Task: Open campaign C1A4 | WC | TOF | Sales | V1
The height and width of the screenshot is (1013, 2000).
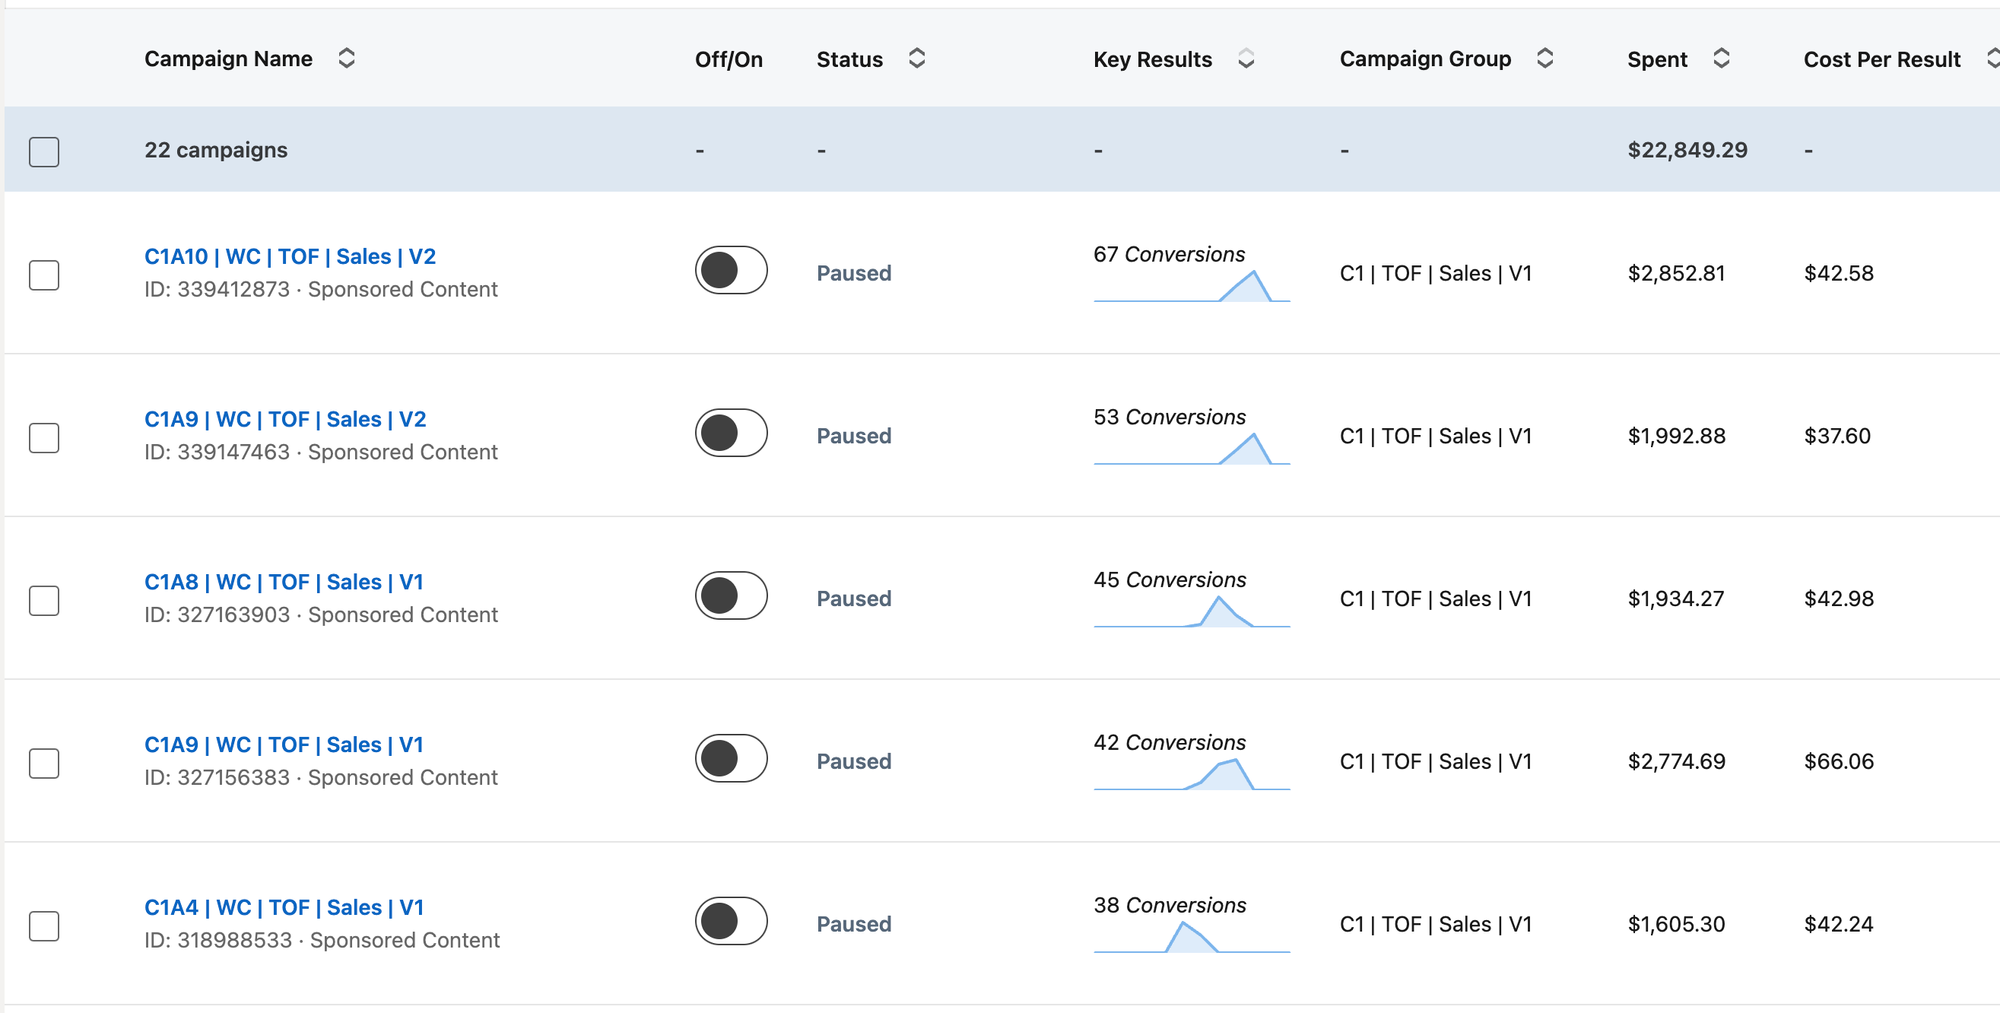Action: click(284, 908)
